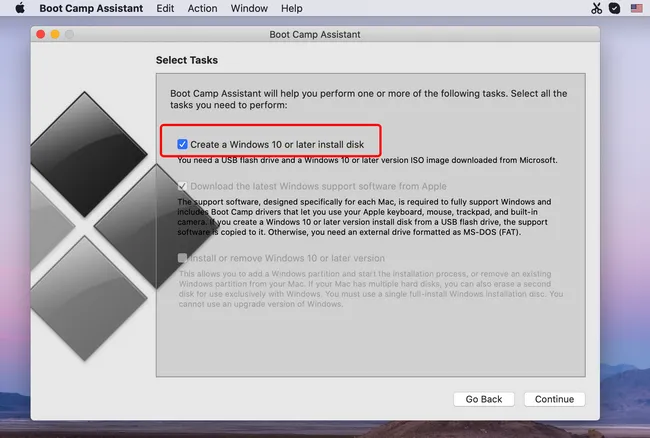Screen dimensions: 650x438
Task: Click the scissors icon in menu bar
Action: click(x=596, y=8)
